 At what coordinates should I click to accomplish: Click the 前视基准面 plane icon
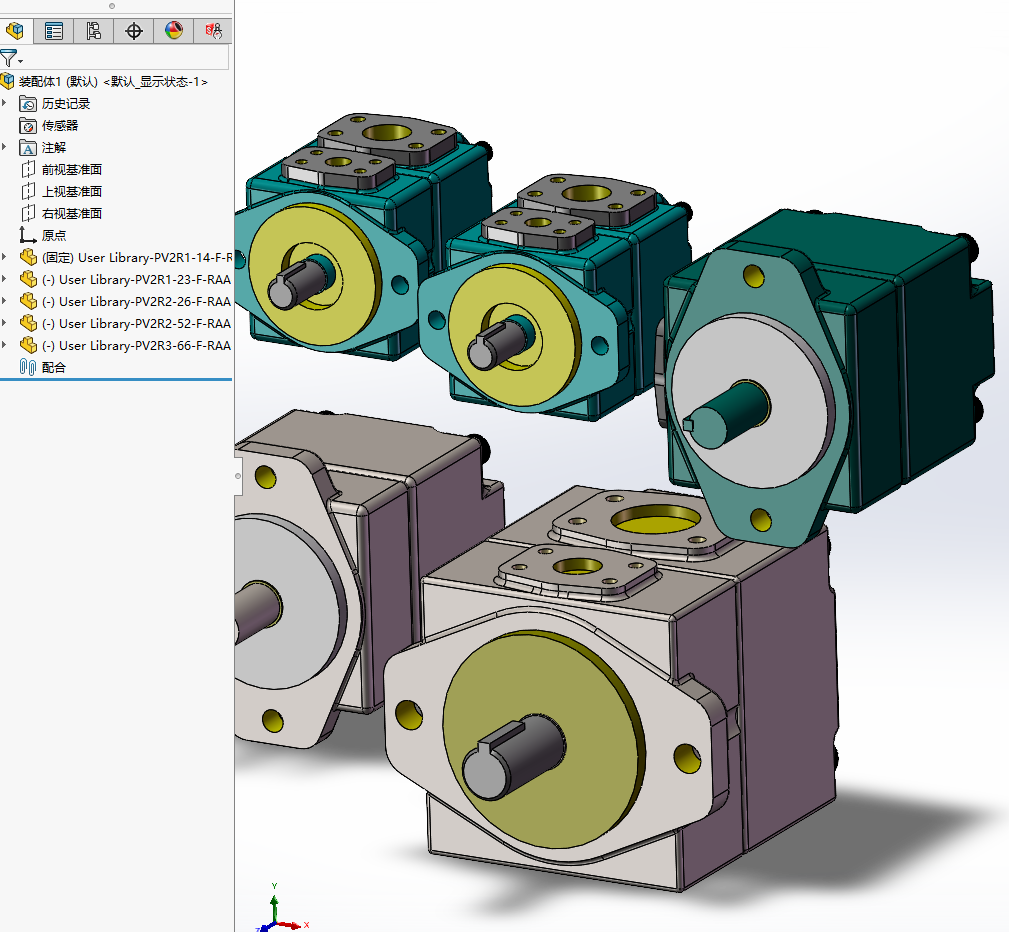tap(28, 169)
